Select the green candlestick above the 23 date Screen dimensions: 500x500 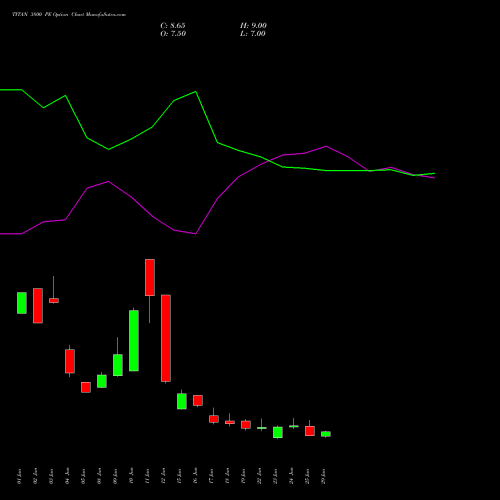point(278,432)
